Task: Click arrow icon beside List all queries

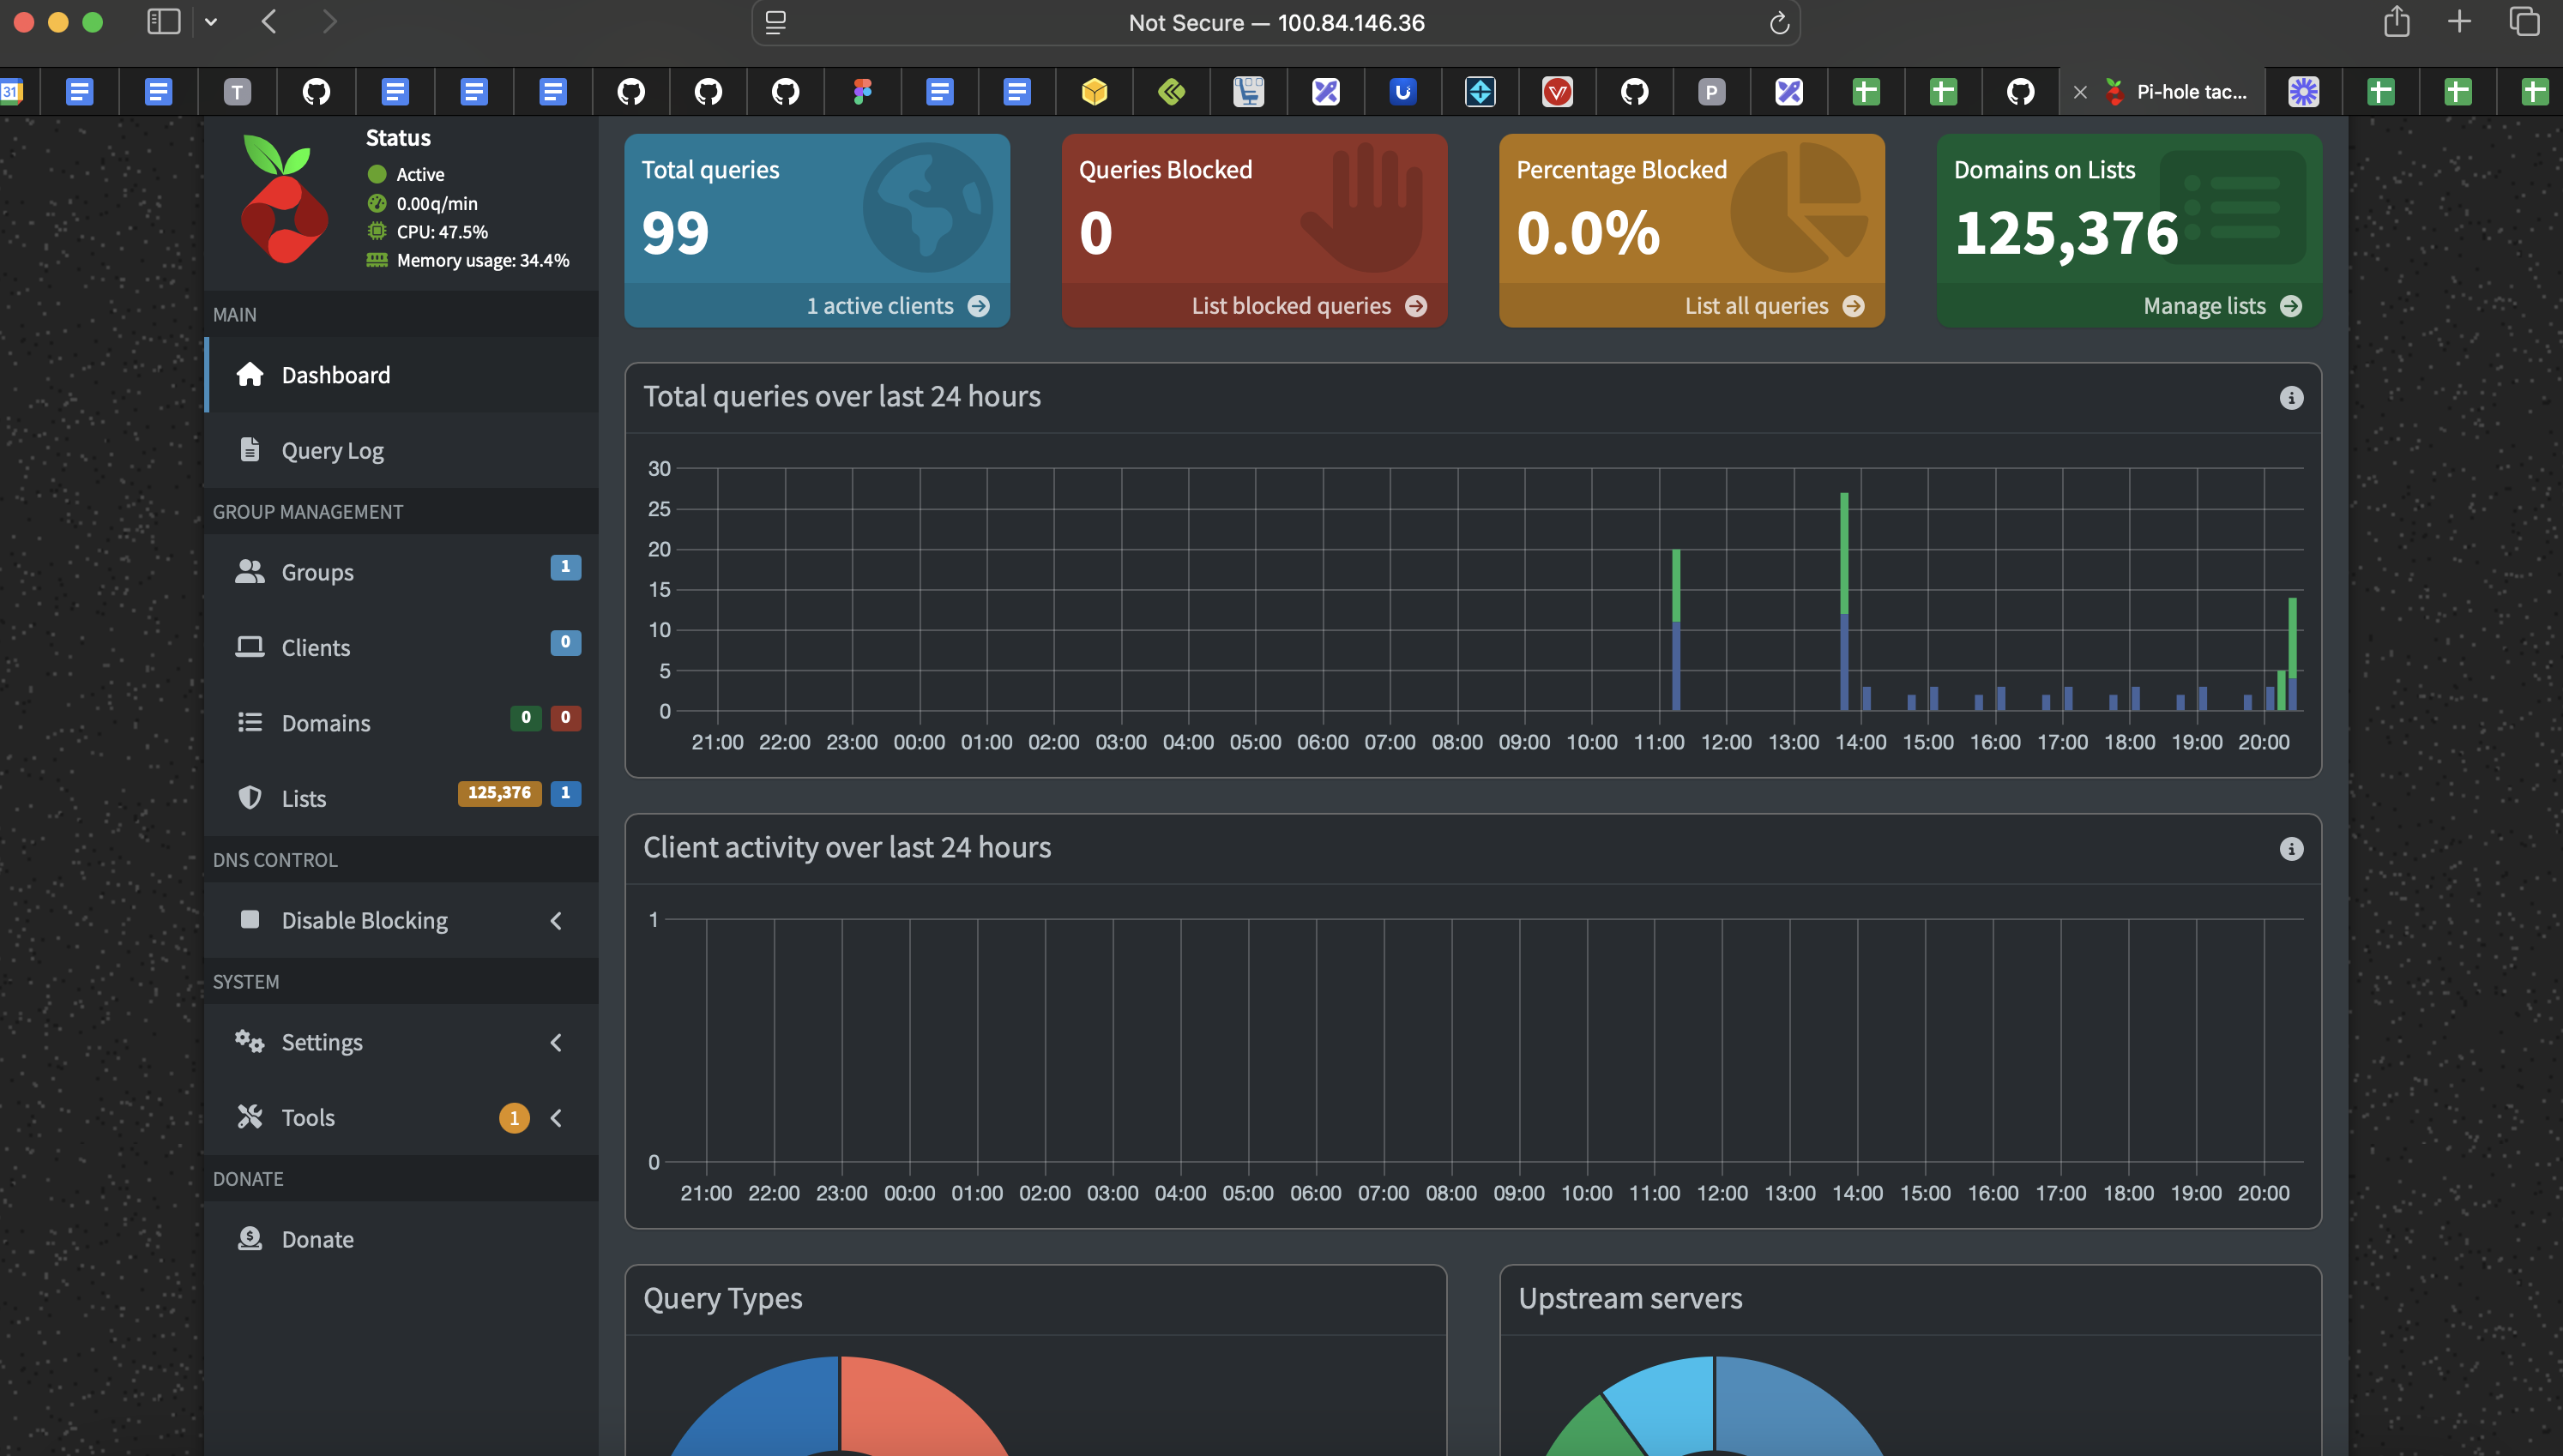Action: pos(1853,306)
